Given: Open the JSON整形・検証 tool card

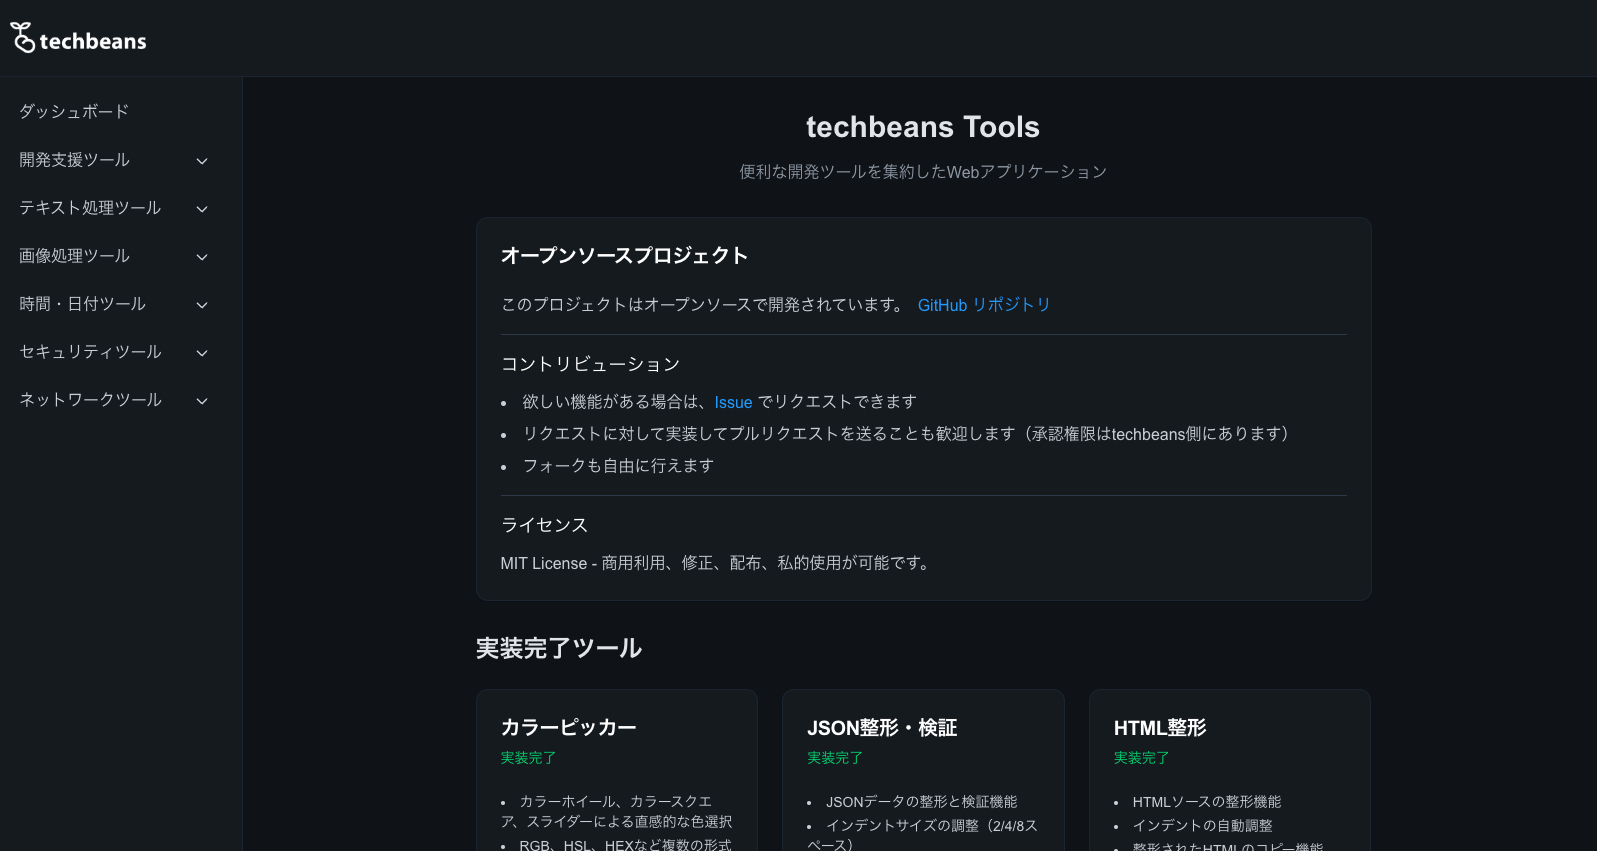Looking at the screenshot, I should (x=923, y=770).
